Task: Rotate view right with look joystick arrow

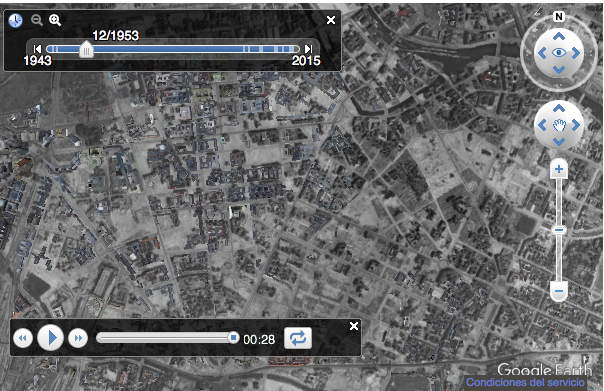Action: (576, 53)
